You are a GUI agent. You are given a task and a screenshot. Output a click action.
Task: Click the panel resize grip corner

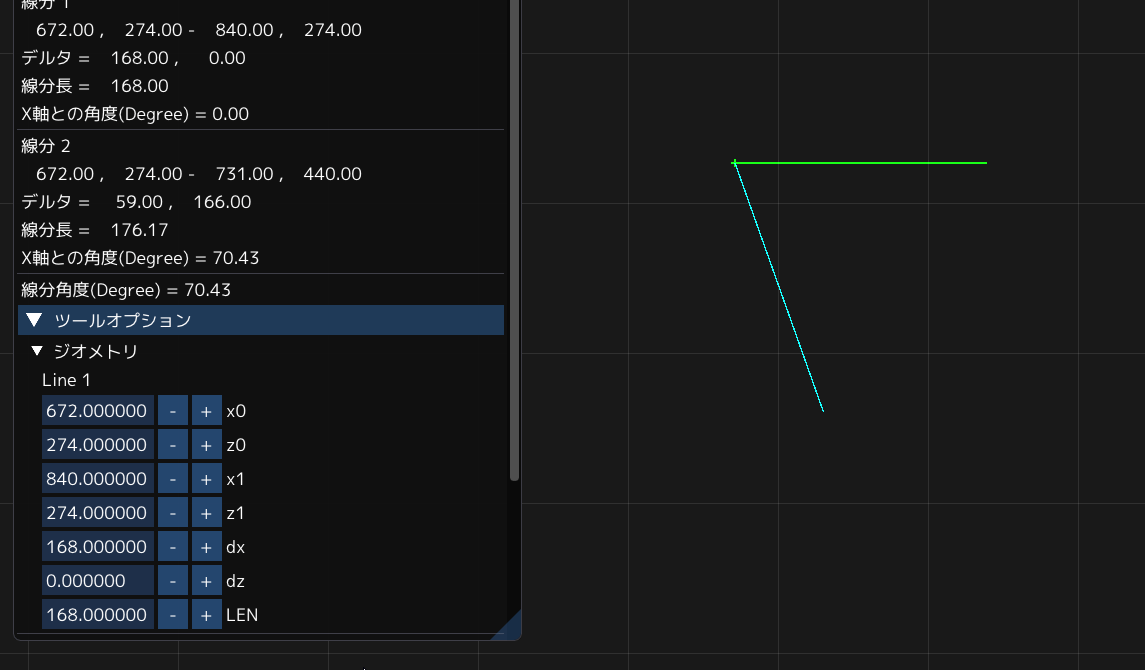click(510, 628)
